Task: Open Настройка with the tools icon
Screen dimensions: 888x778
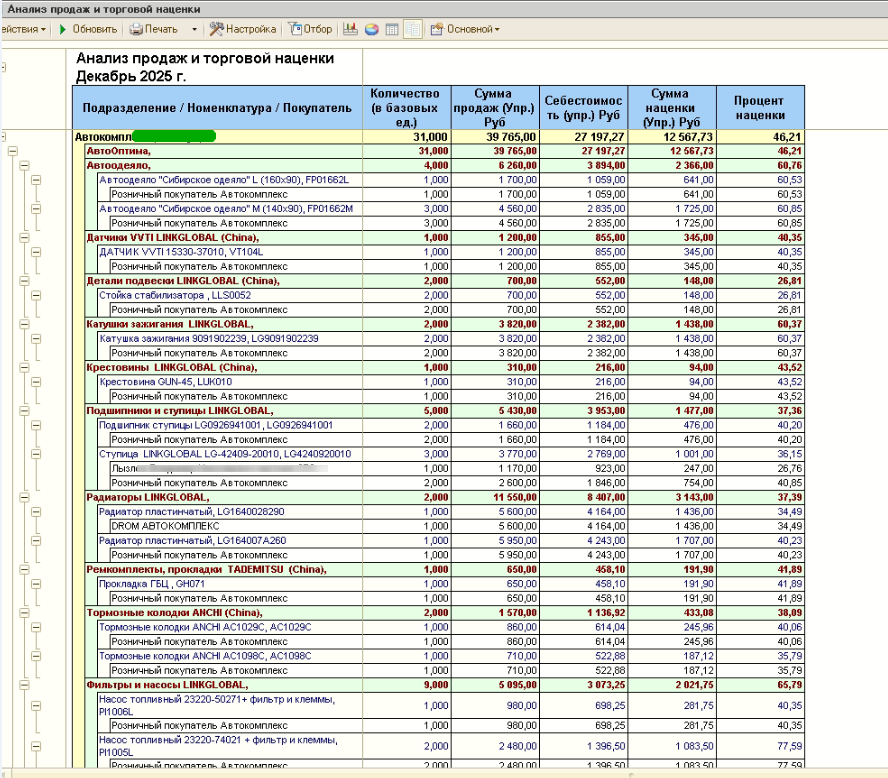Action: click(x=216, y=29)
